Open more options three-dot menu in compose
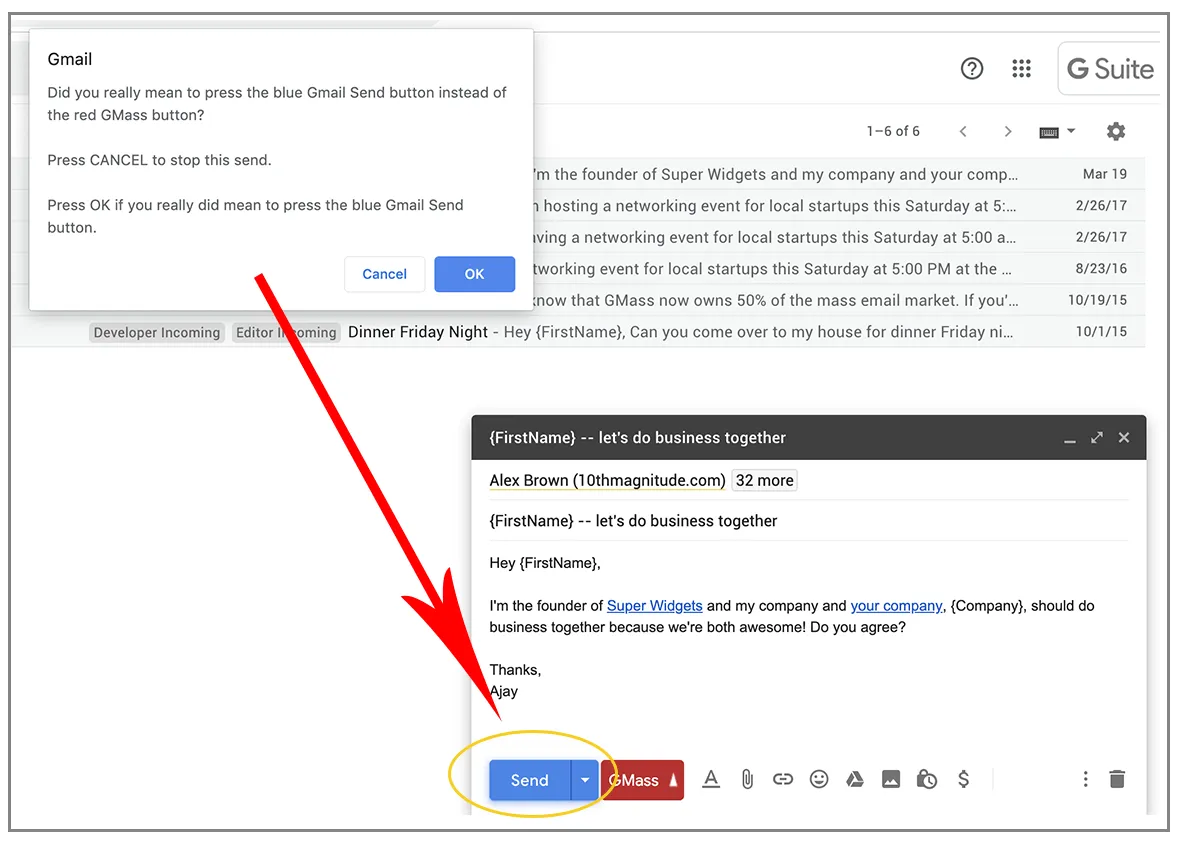Screen dimensions: 1180x844 (1085, 780)
